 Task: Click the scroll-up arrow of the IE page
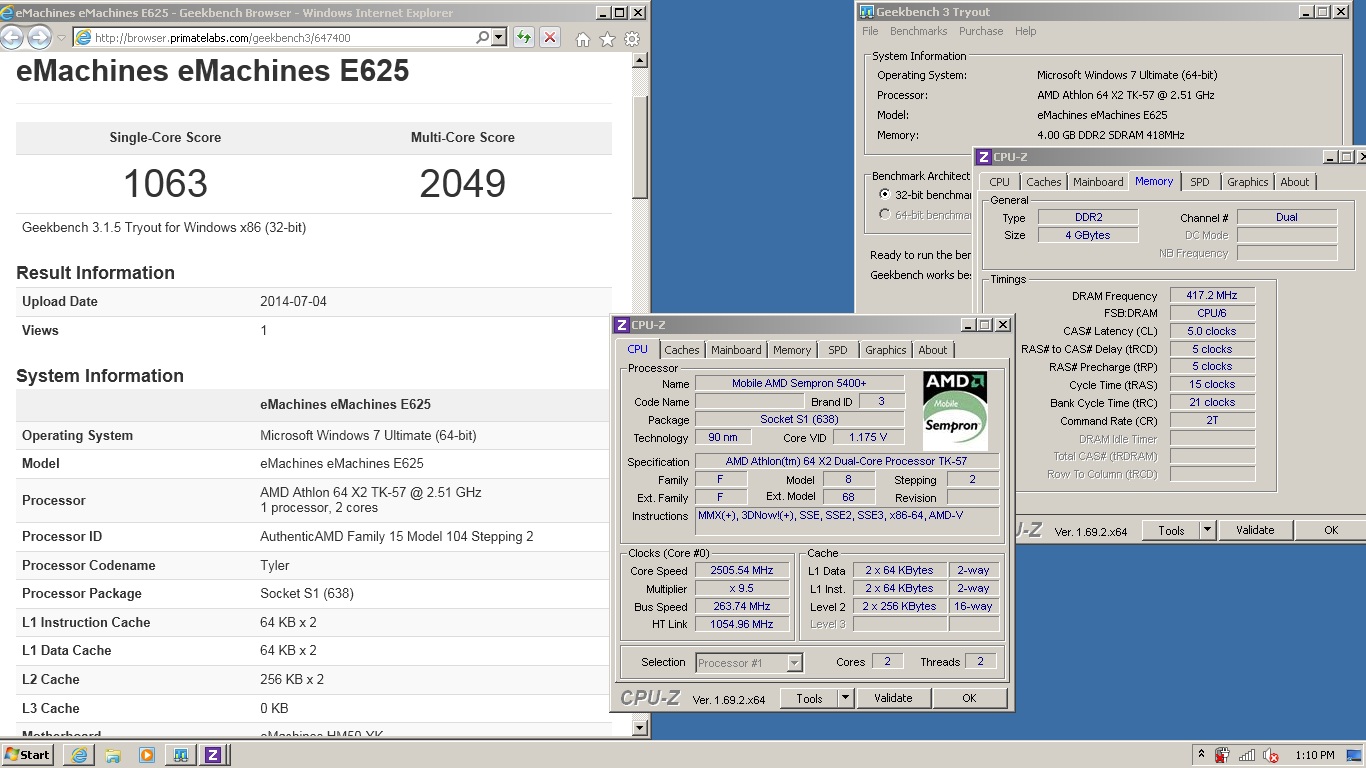pyautogui.click(x=640, y=60)
